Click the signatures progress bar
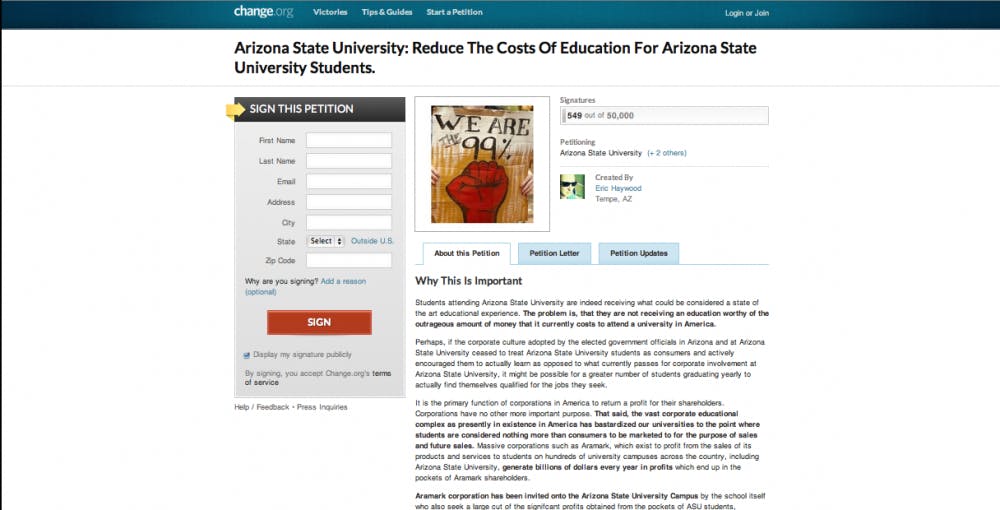Image resolution: width=1000 pixels, height=510 pixels. coord(664,116)
